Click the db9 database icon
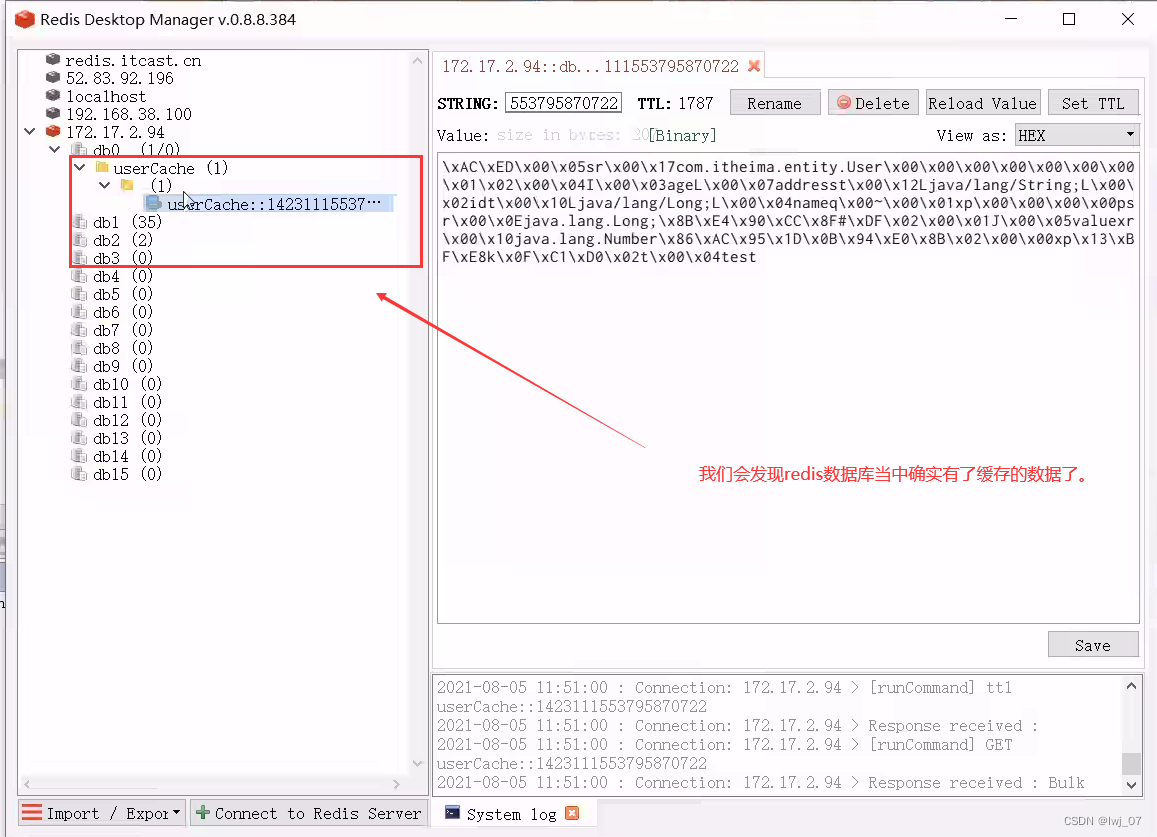This screenshot has height=837, width=1157. click(x=79, y=366)
